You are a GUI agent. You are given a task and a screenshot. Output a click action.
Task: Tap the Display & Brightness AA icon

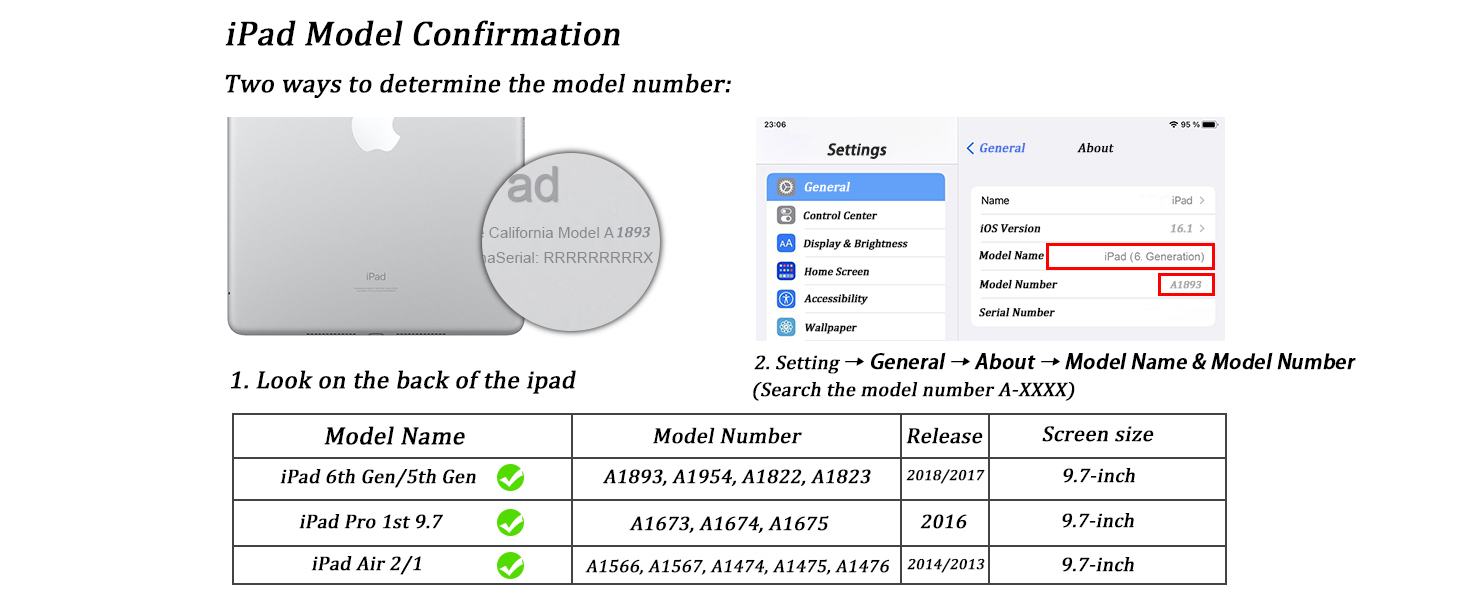tap(786, 243)
